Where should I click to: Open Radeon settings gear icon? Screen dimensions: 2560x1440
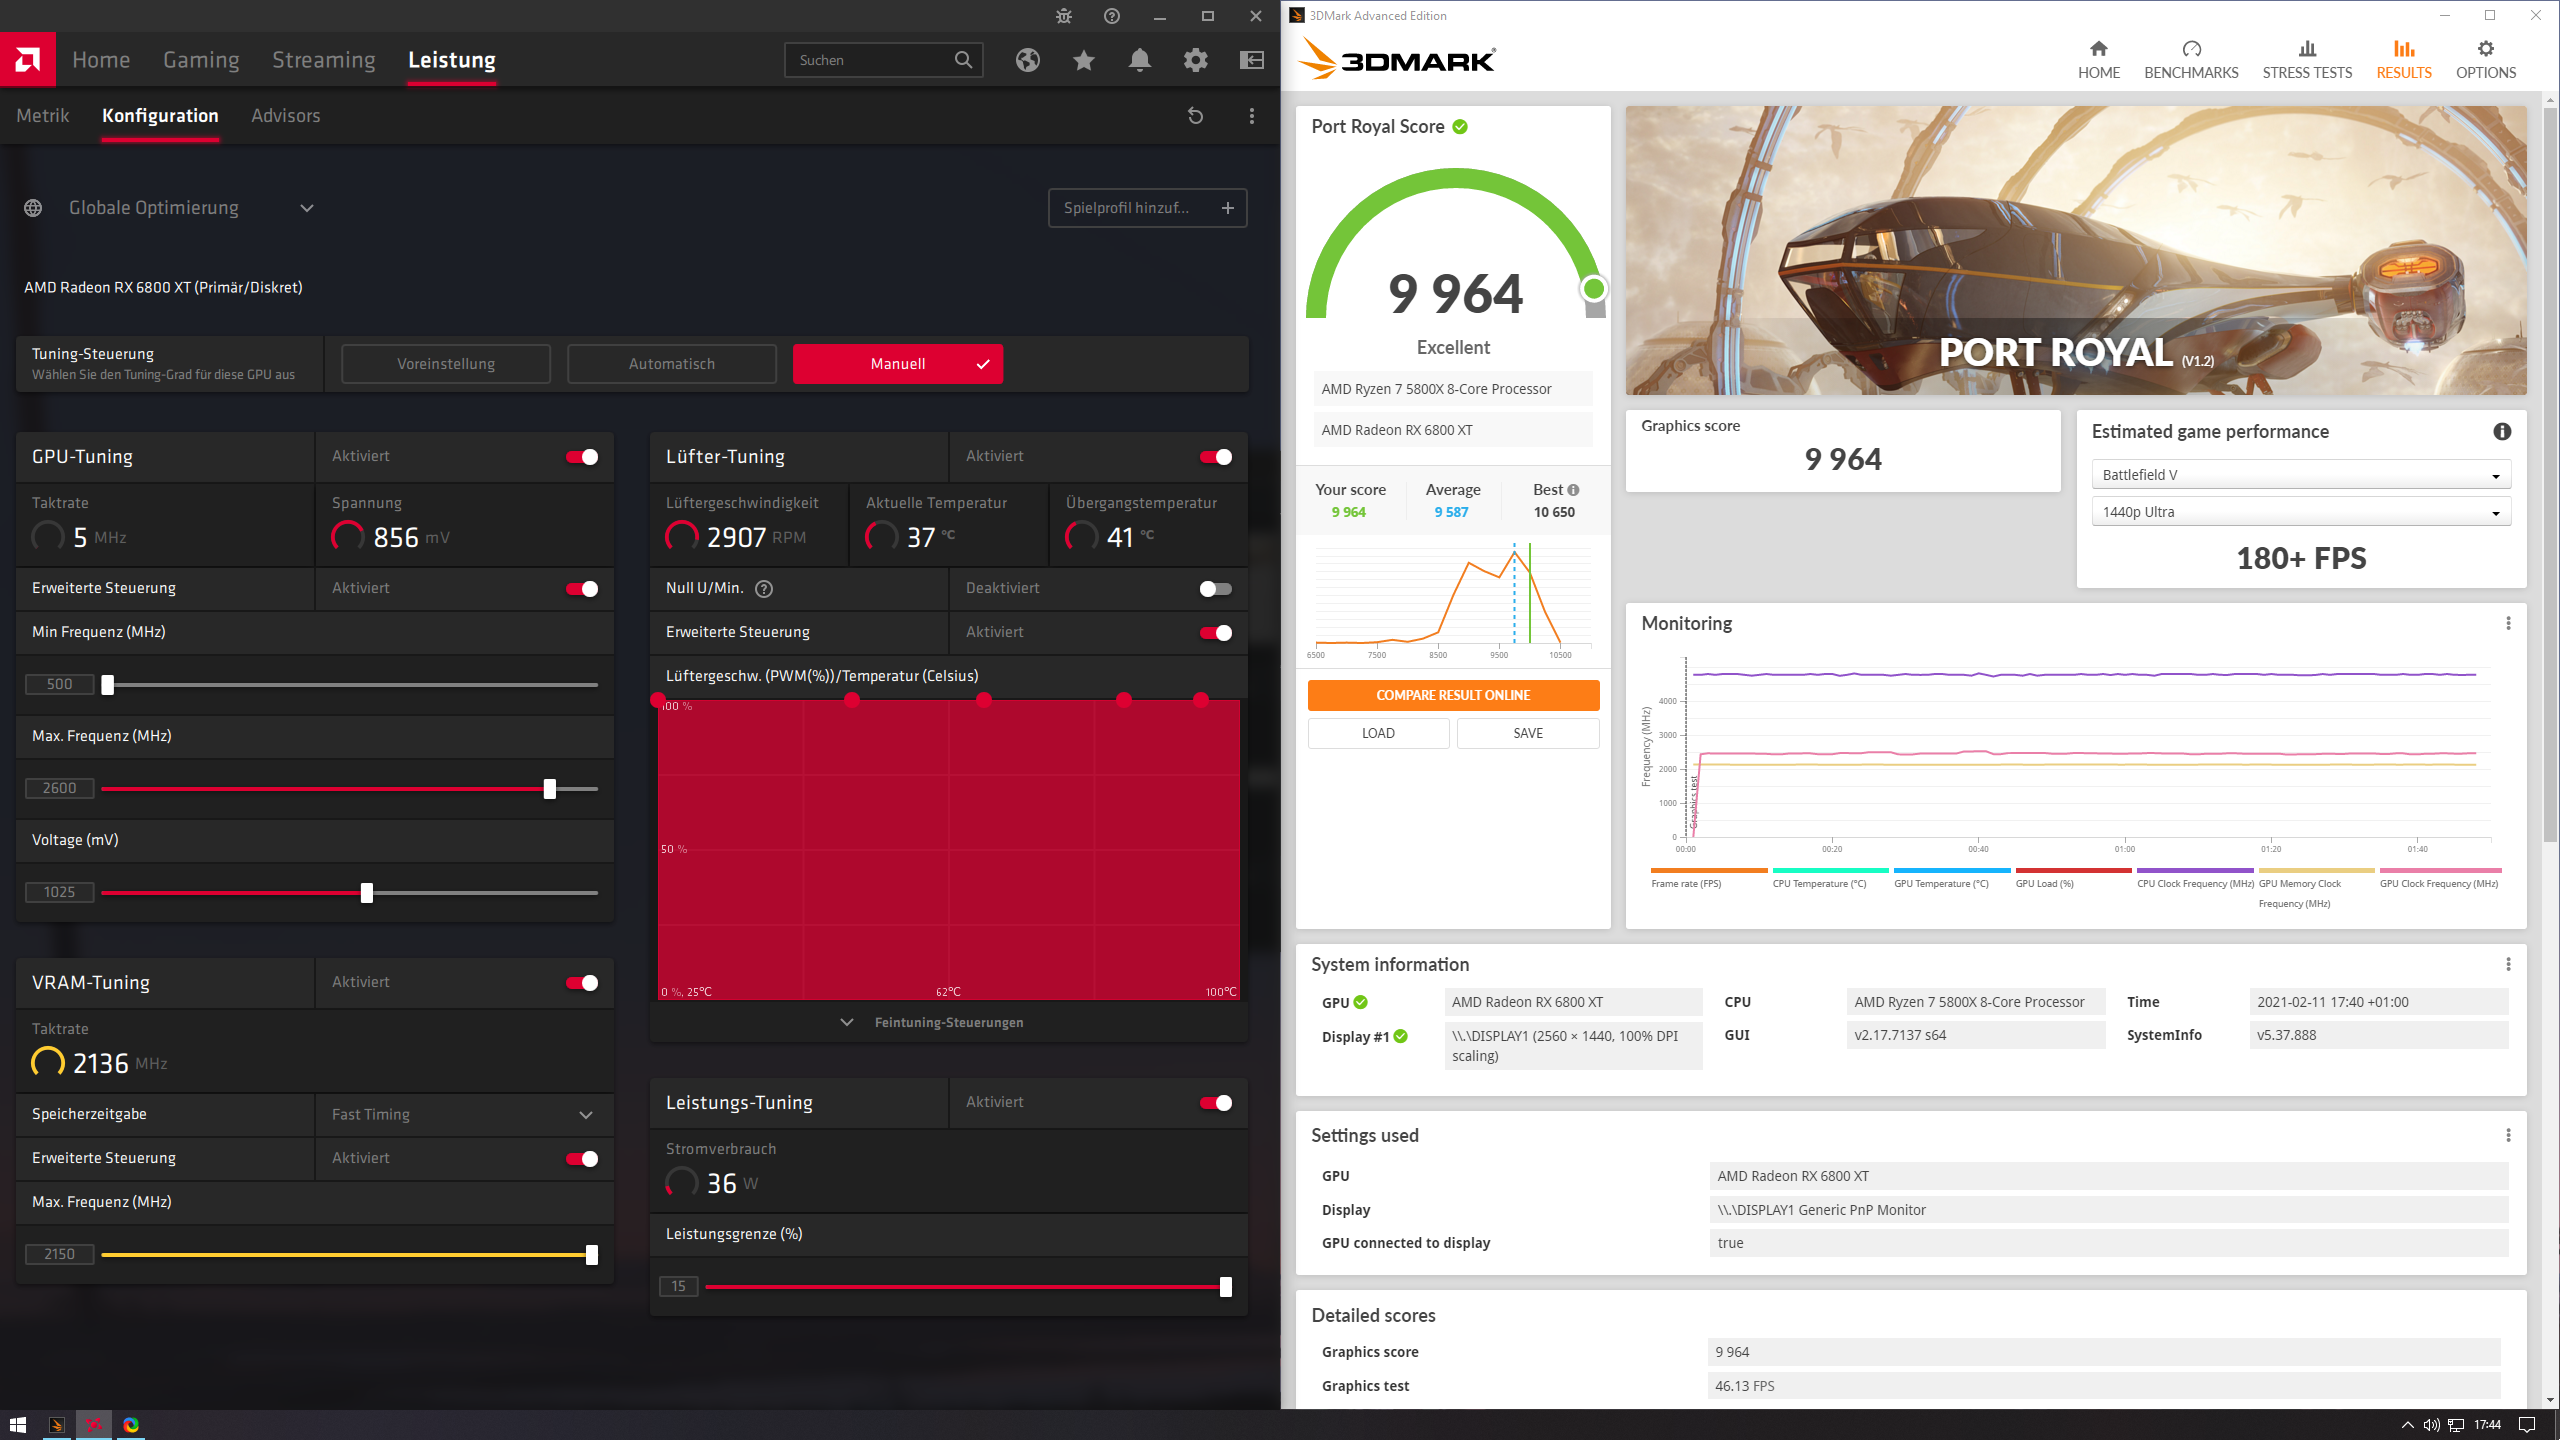tap(1195, 60)
